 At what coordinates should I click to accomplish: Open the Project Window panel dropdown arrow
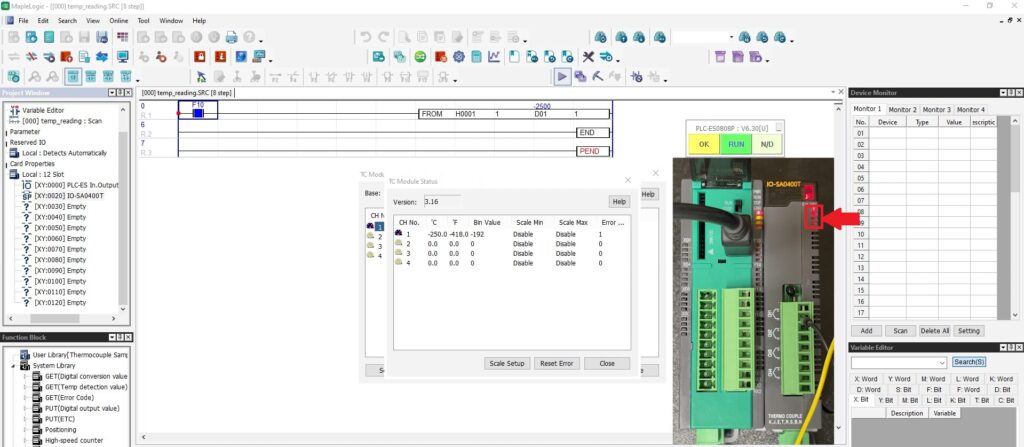pos(112,93)
